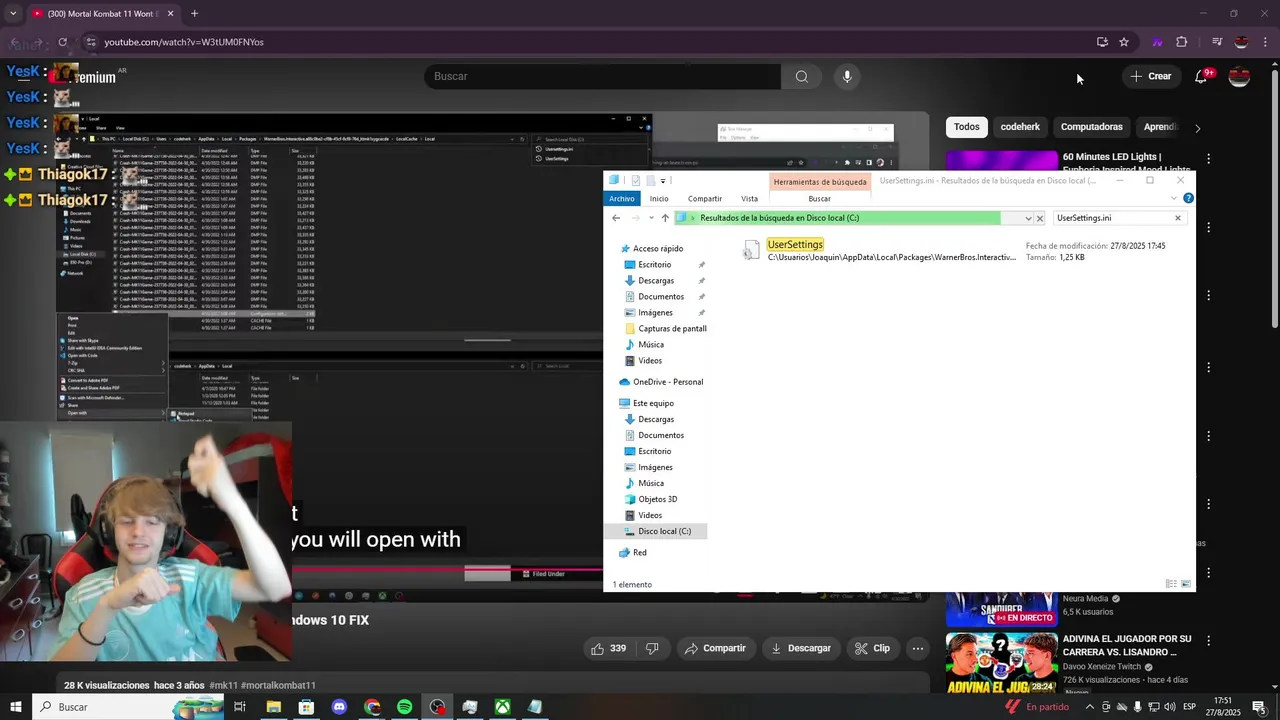Open the Archivo menu in File Explorer
This screenshot has width=1280, height=720.
[x=622, y=199]
